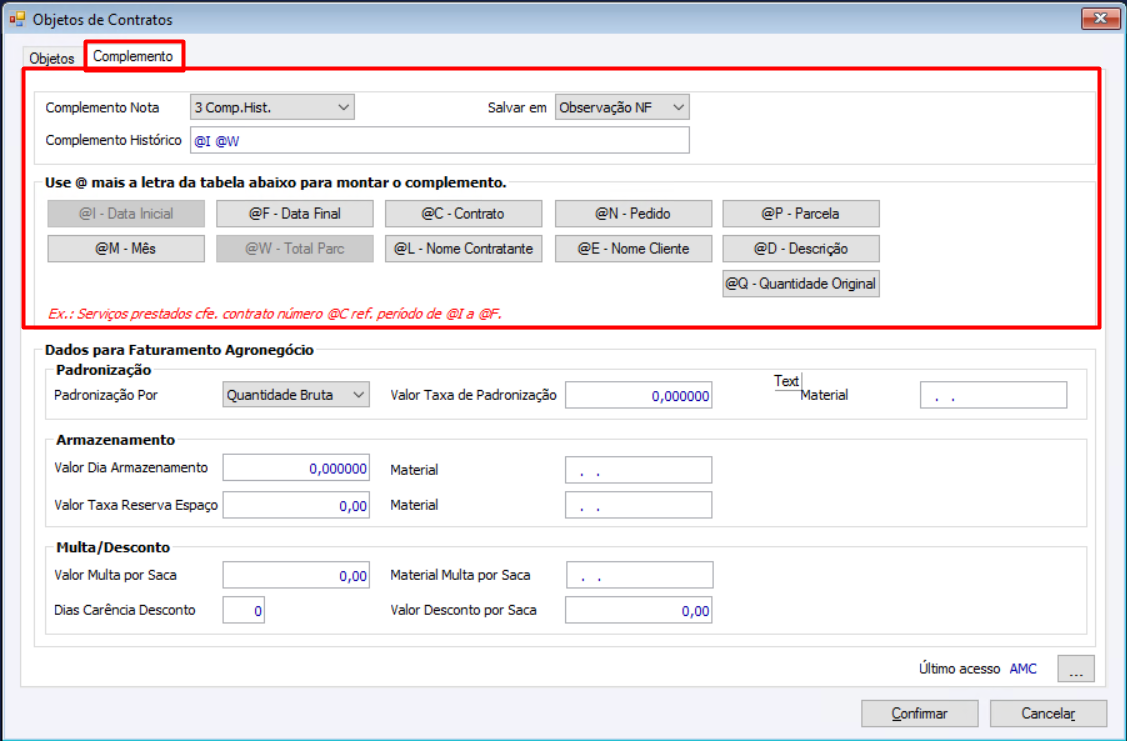Insert the @D - Descrição tag
1127x741 pixels.
click(801, 249)
